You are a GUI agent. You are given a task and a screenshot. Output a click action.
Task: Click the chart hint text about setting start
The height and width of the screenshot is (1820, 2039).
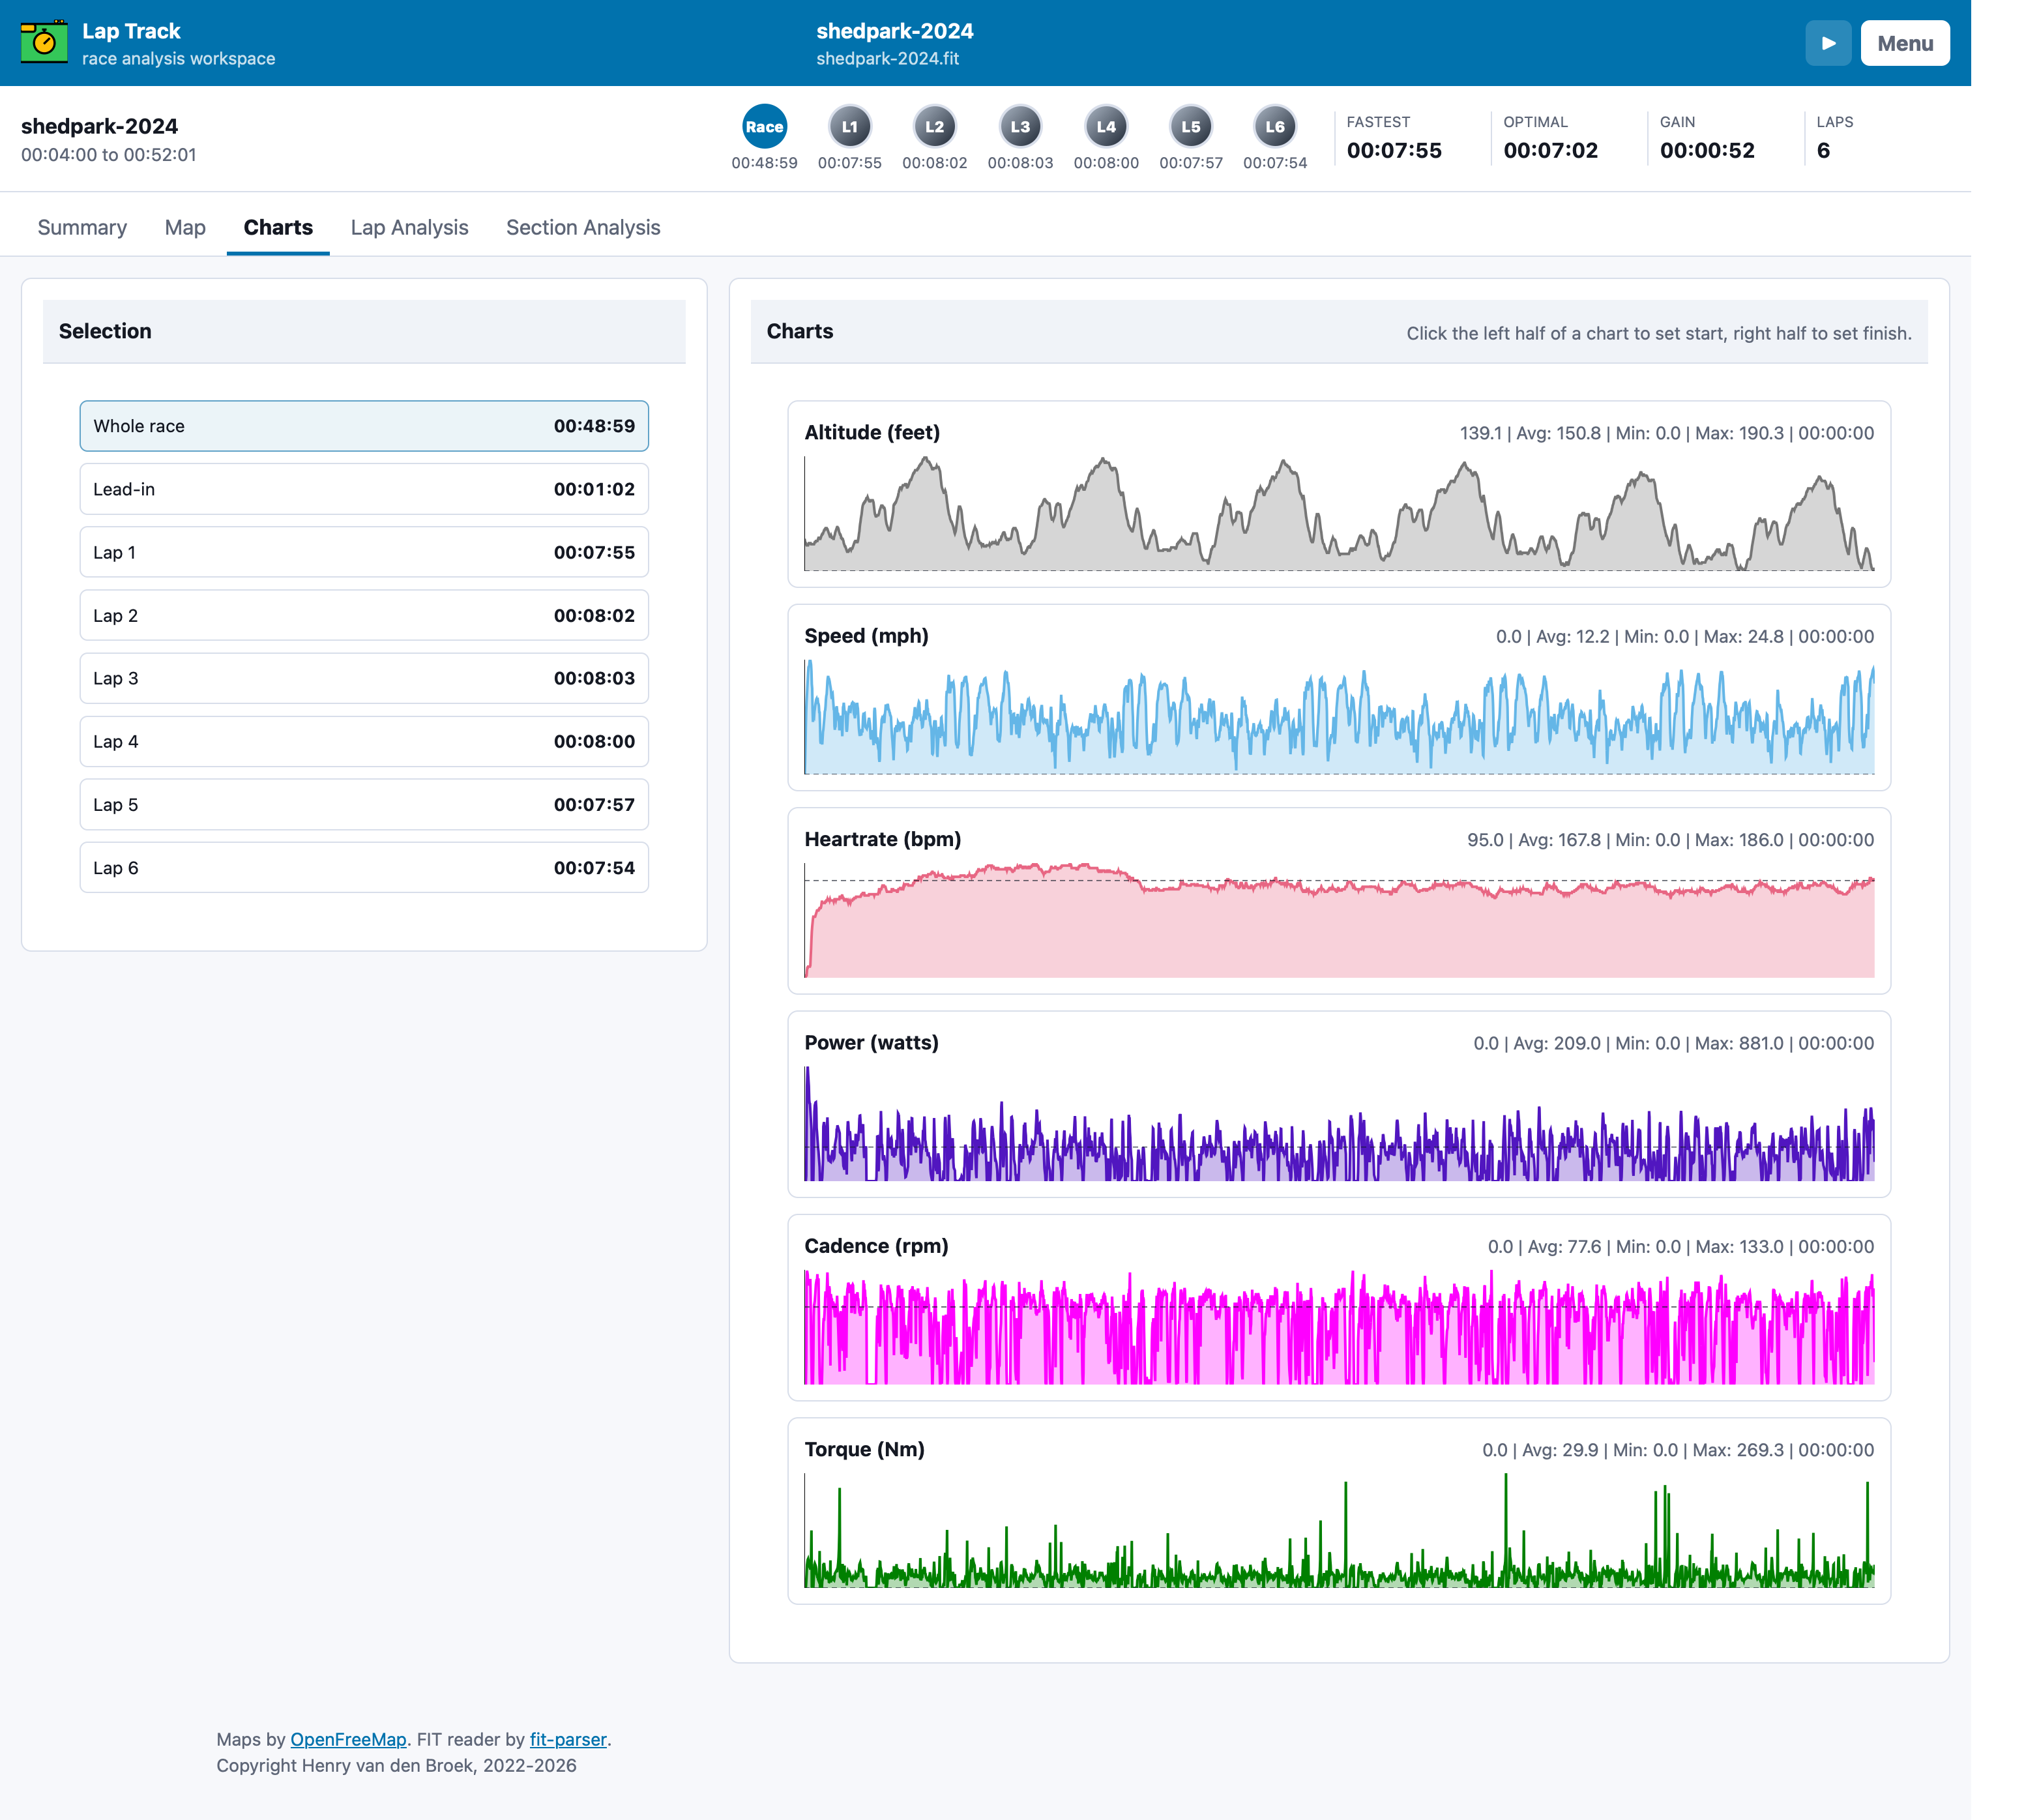[1659, 333]
